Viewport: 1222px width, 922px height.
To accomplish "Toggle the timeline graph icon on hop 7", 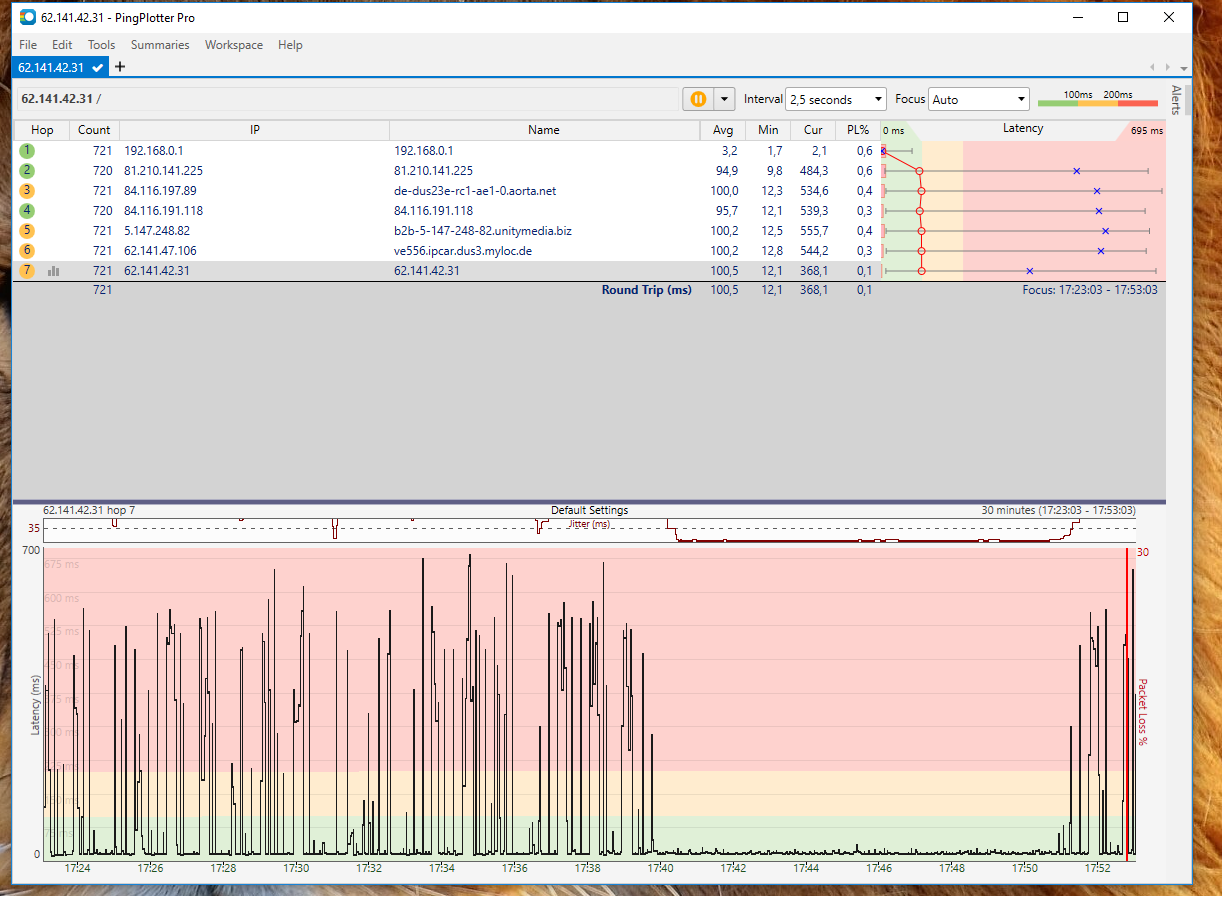I will pos(53,271).
